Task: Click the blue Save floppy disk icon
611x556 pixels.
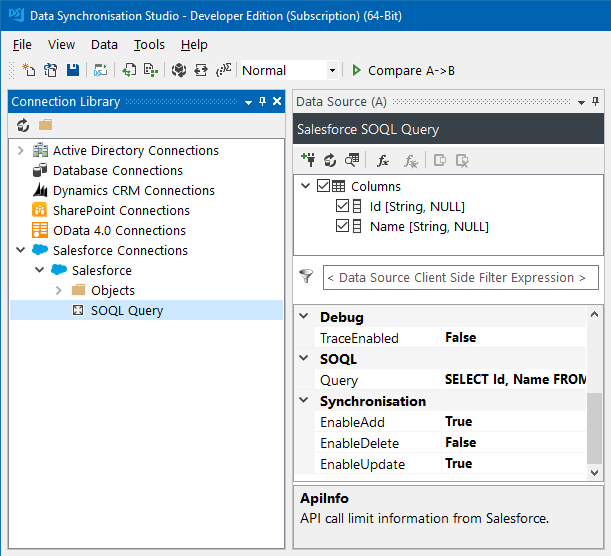Action: click(73, 70)
